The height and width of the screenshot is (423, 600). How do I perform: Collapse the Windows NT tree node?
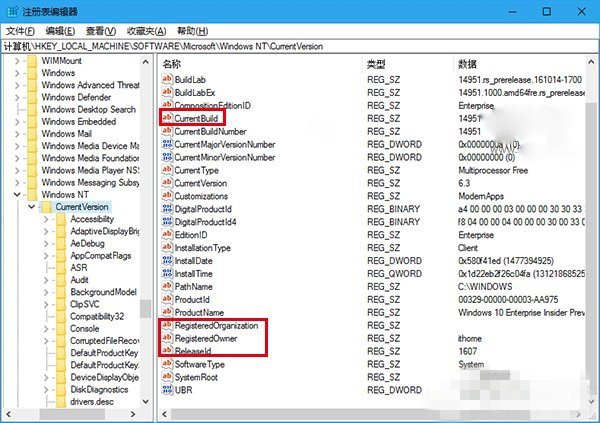coord(20,194)
